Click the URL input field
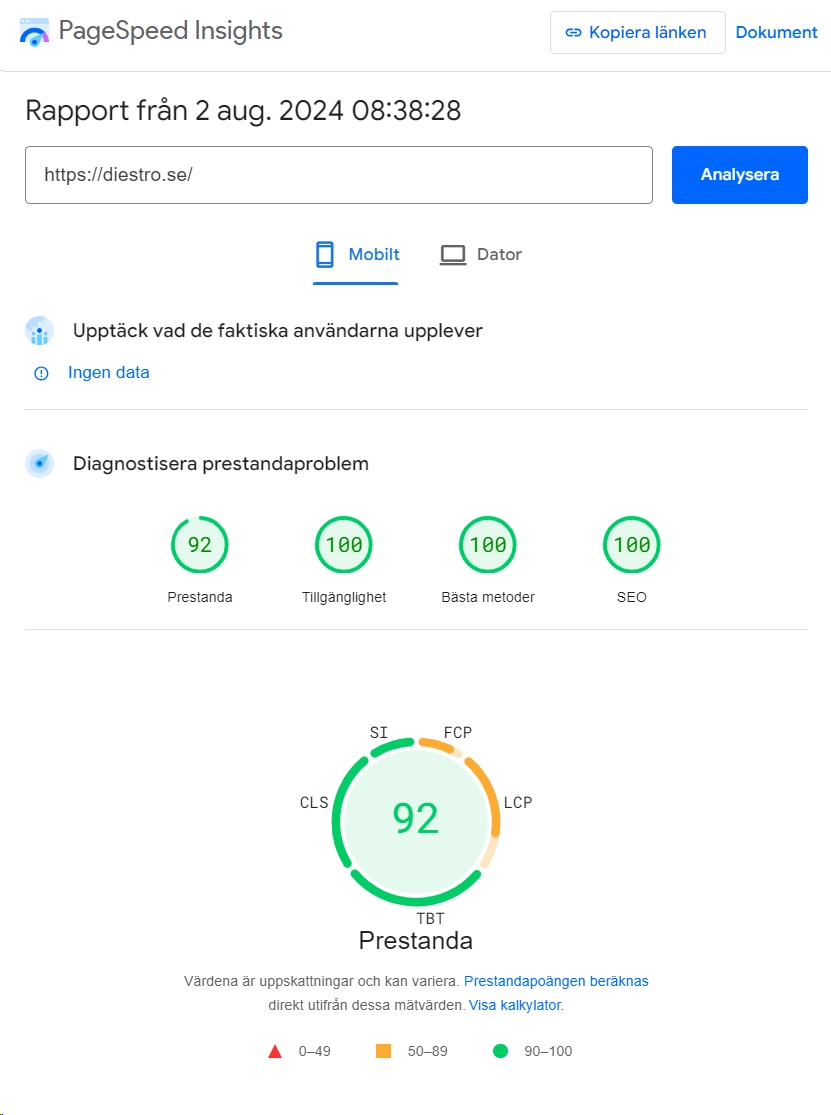The width and height of the screenshot is (831, 1115). (x=338, y=175)
